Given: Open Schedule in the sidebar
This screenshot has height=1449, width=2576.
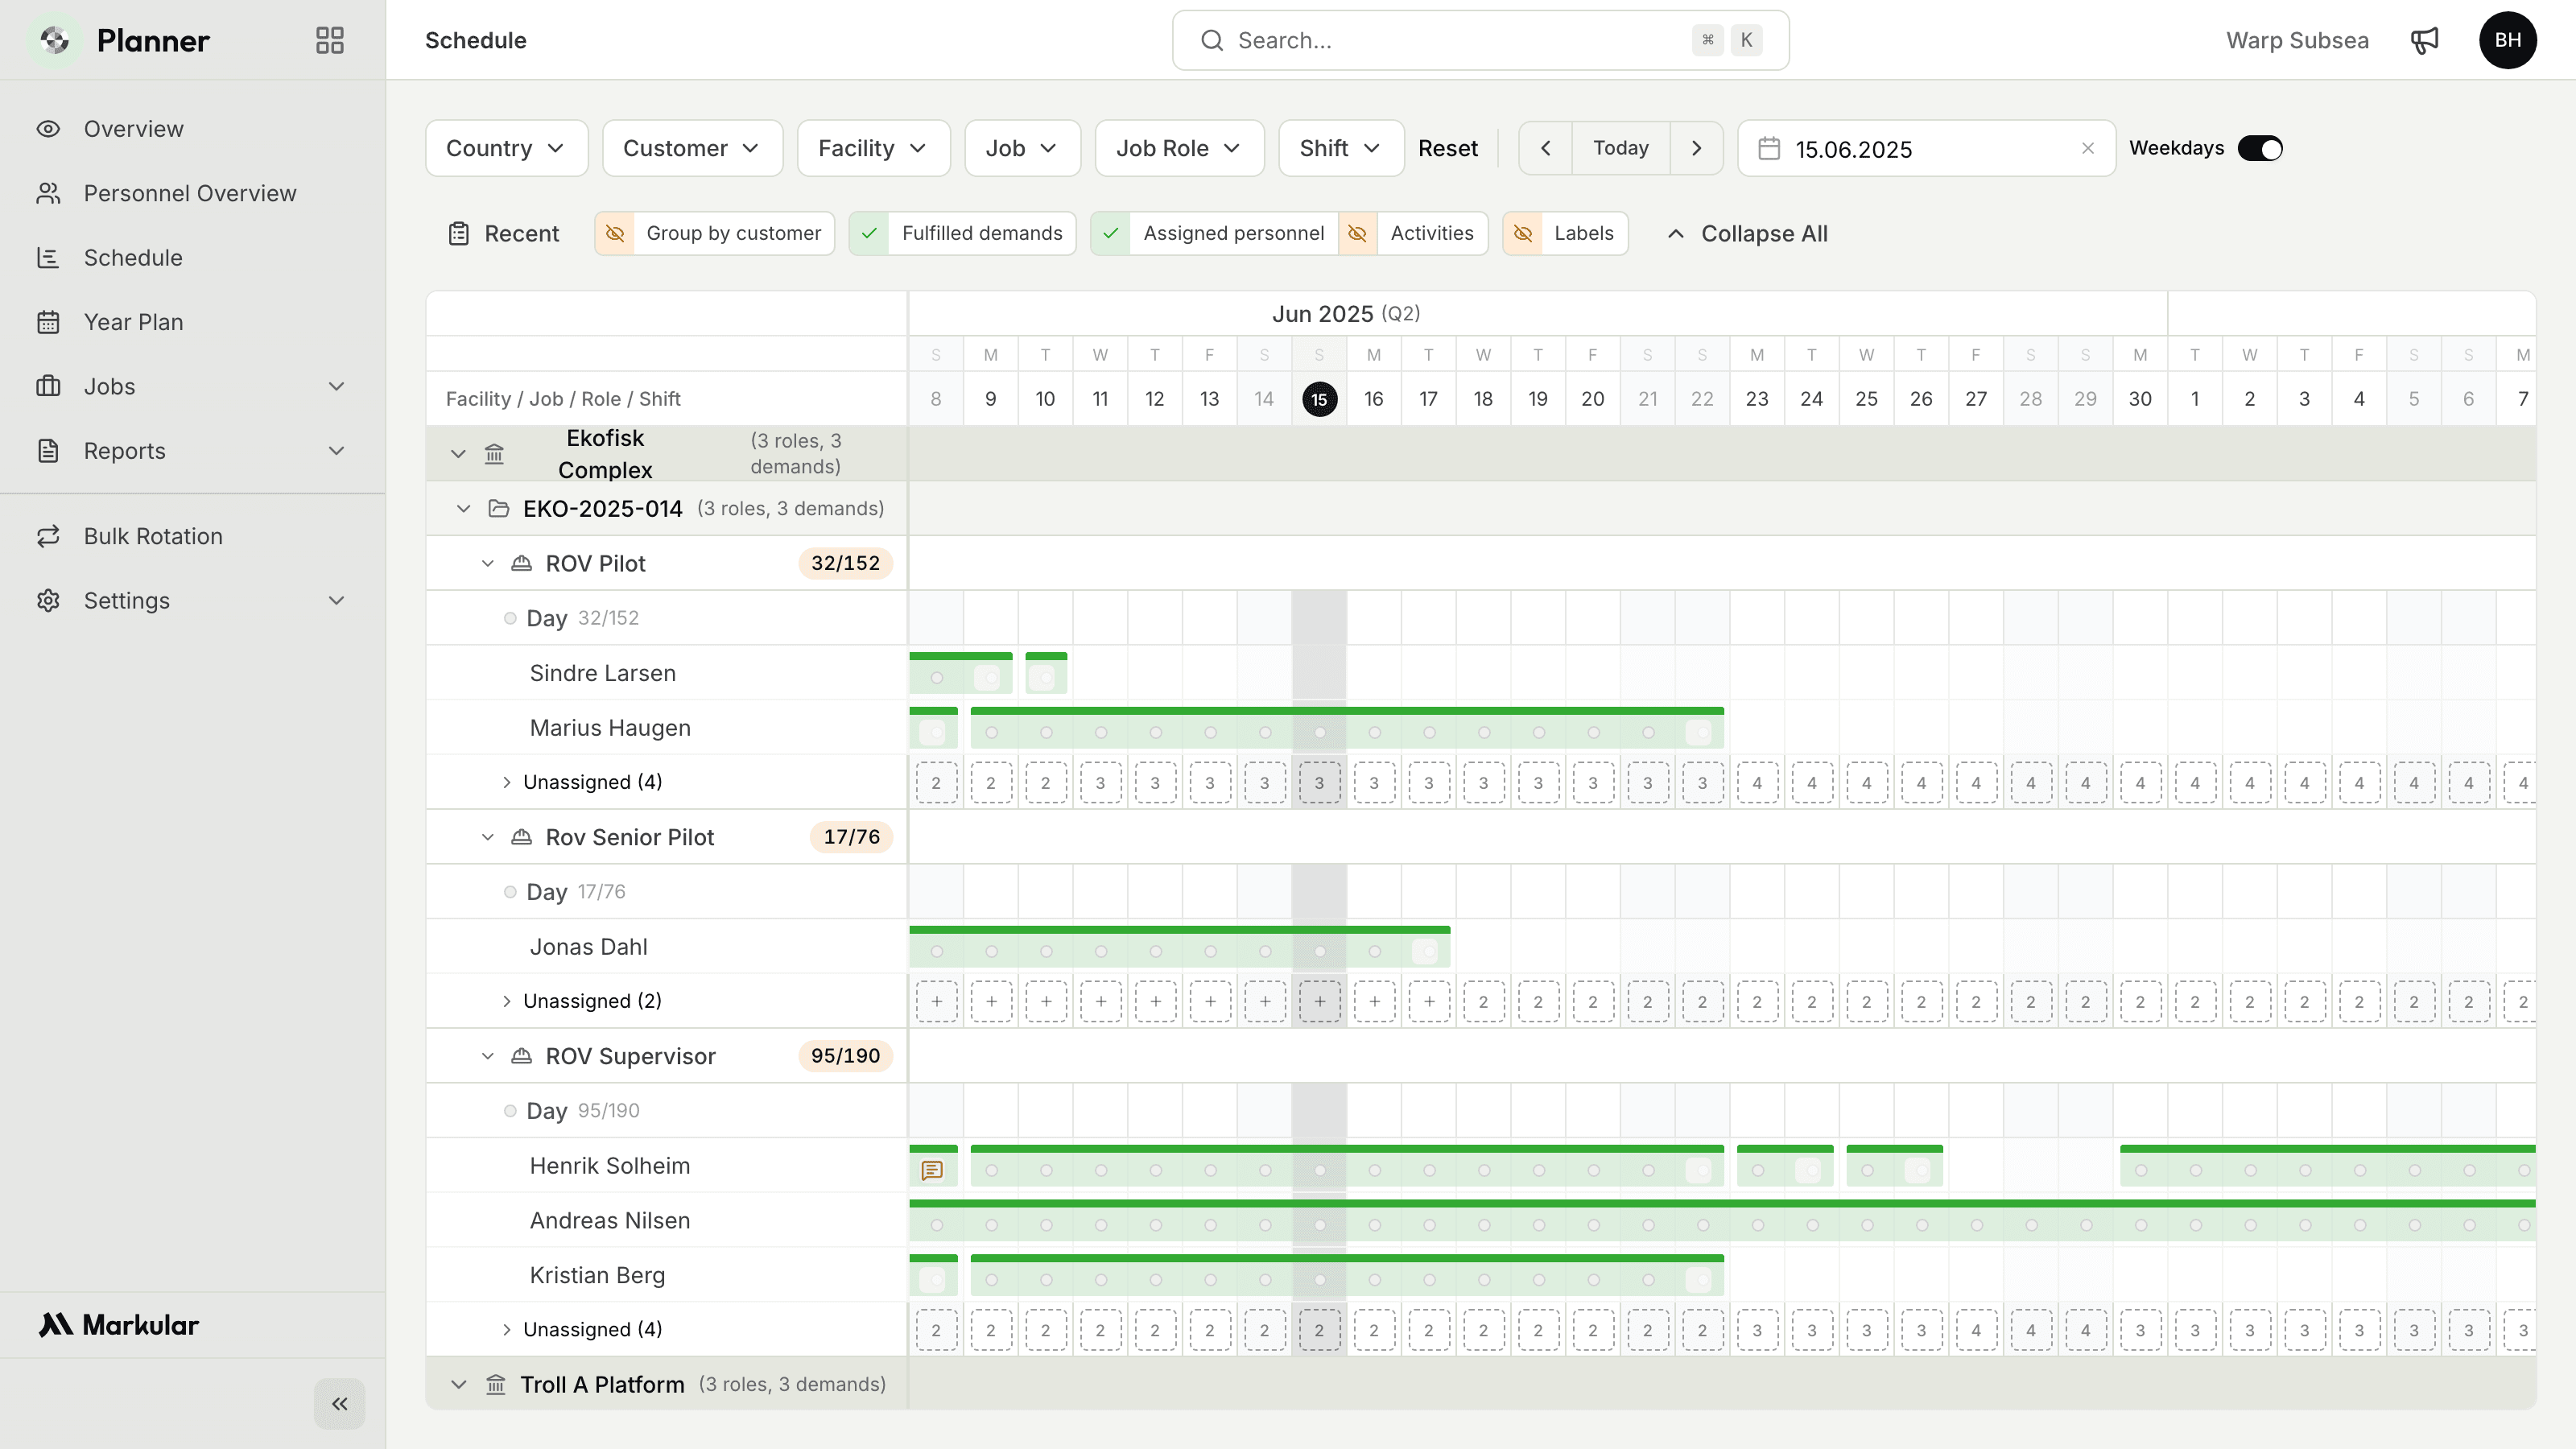Looking at the screenshot, I should pos(192,258).
